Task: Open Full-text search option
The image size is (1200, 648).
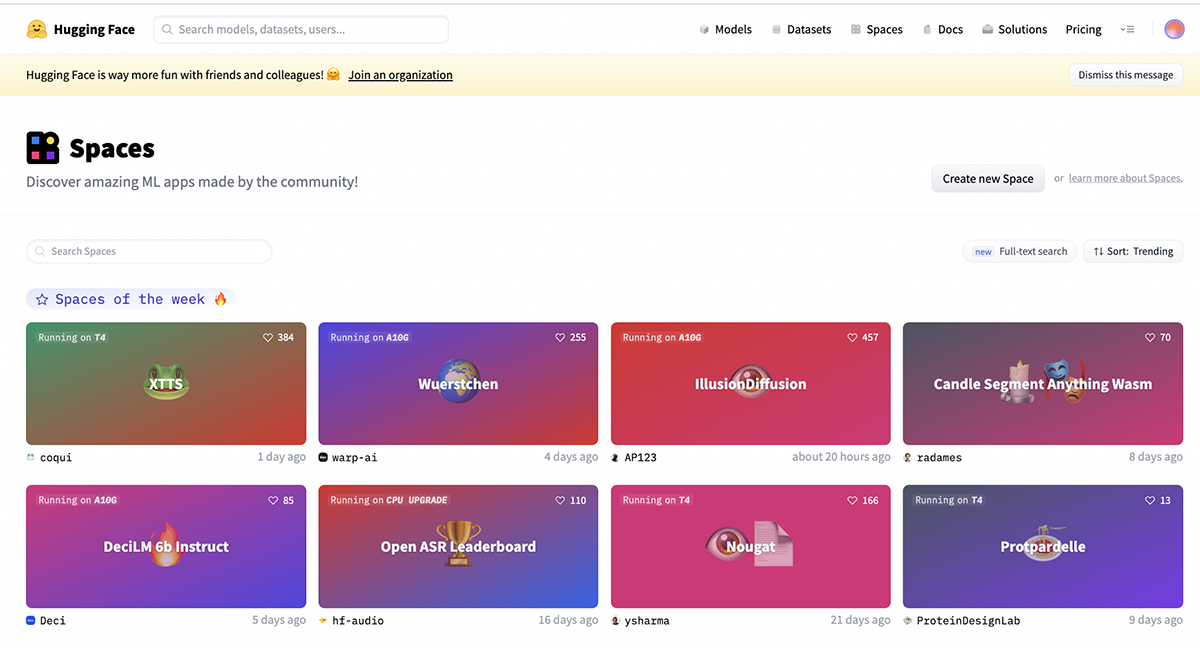Action: pyautogui.click(x=1018, y=251)
